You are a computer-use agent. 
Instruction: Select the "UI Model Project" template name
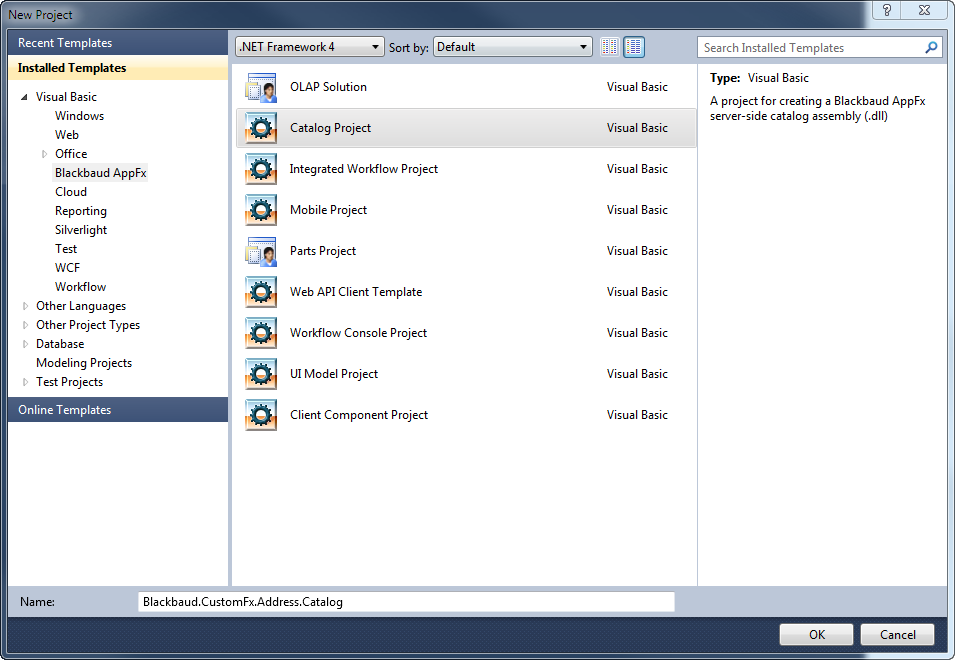point(334,374)
